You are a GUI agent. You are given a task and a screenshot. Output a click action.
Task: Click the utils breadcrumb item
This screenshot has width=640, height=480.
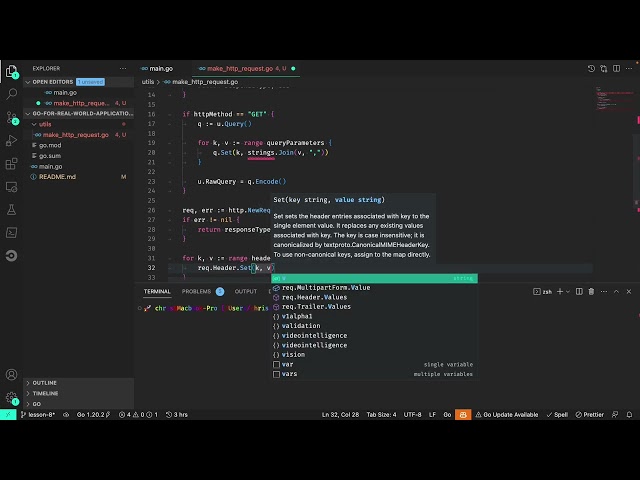coord(148,82)
